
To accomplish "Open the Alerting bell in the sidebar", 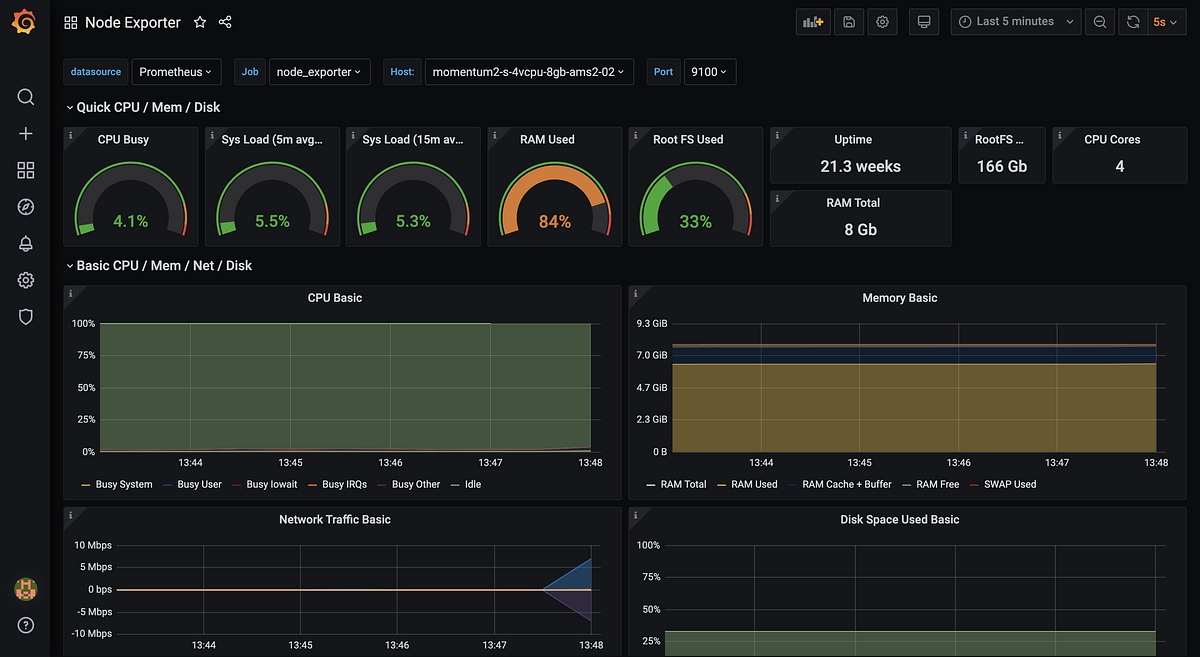I will pos(25,243).
